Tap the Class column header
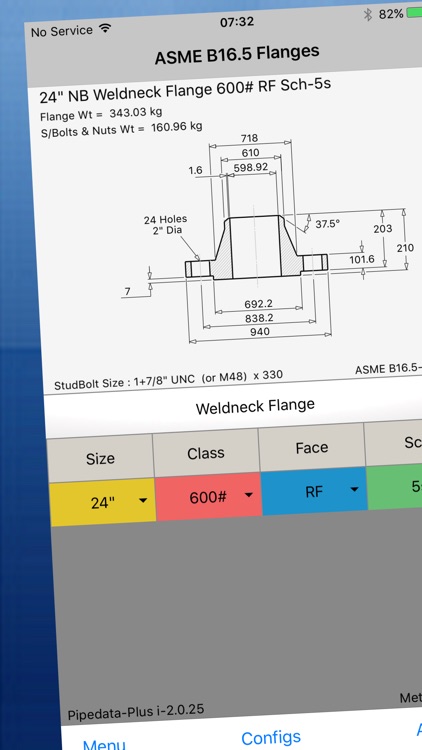Screen dimensions: 422x750 point(206,453)
